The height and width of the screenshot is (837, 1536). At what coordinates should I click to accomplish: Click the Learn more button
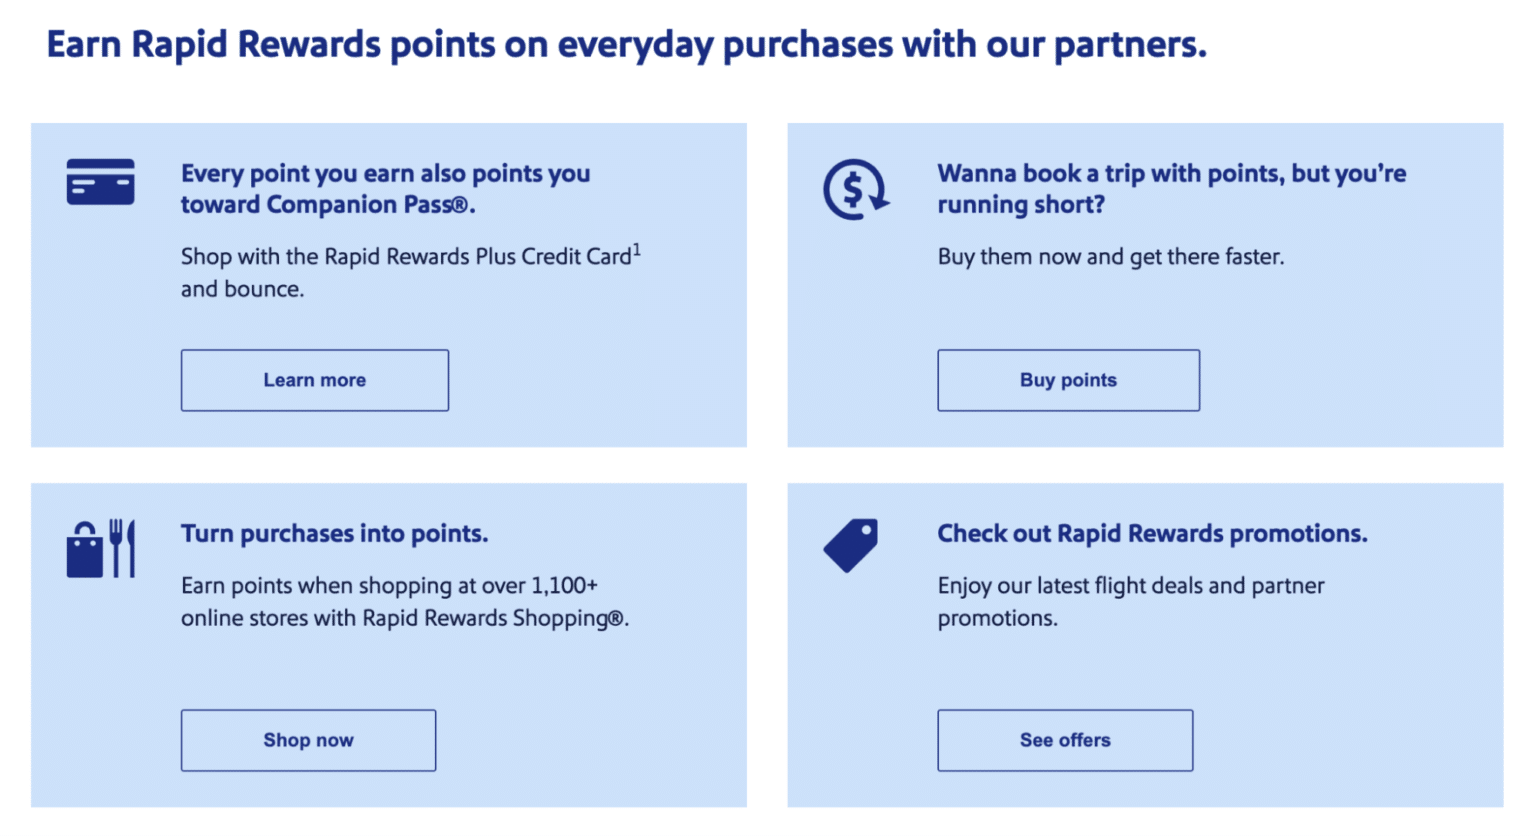click(314, 380)
